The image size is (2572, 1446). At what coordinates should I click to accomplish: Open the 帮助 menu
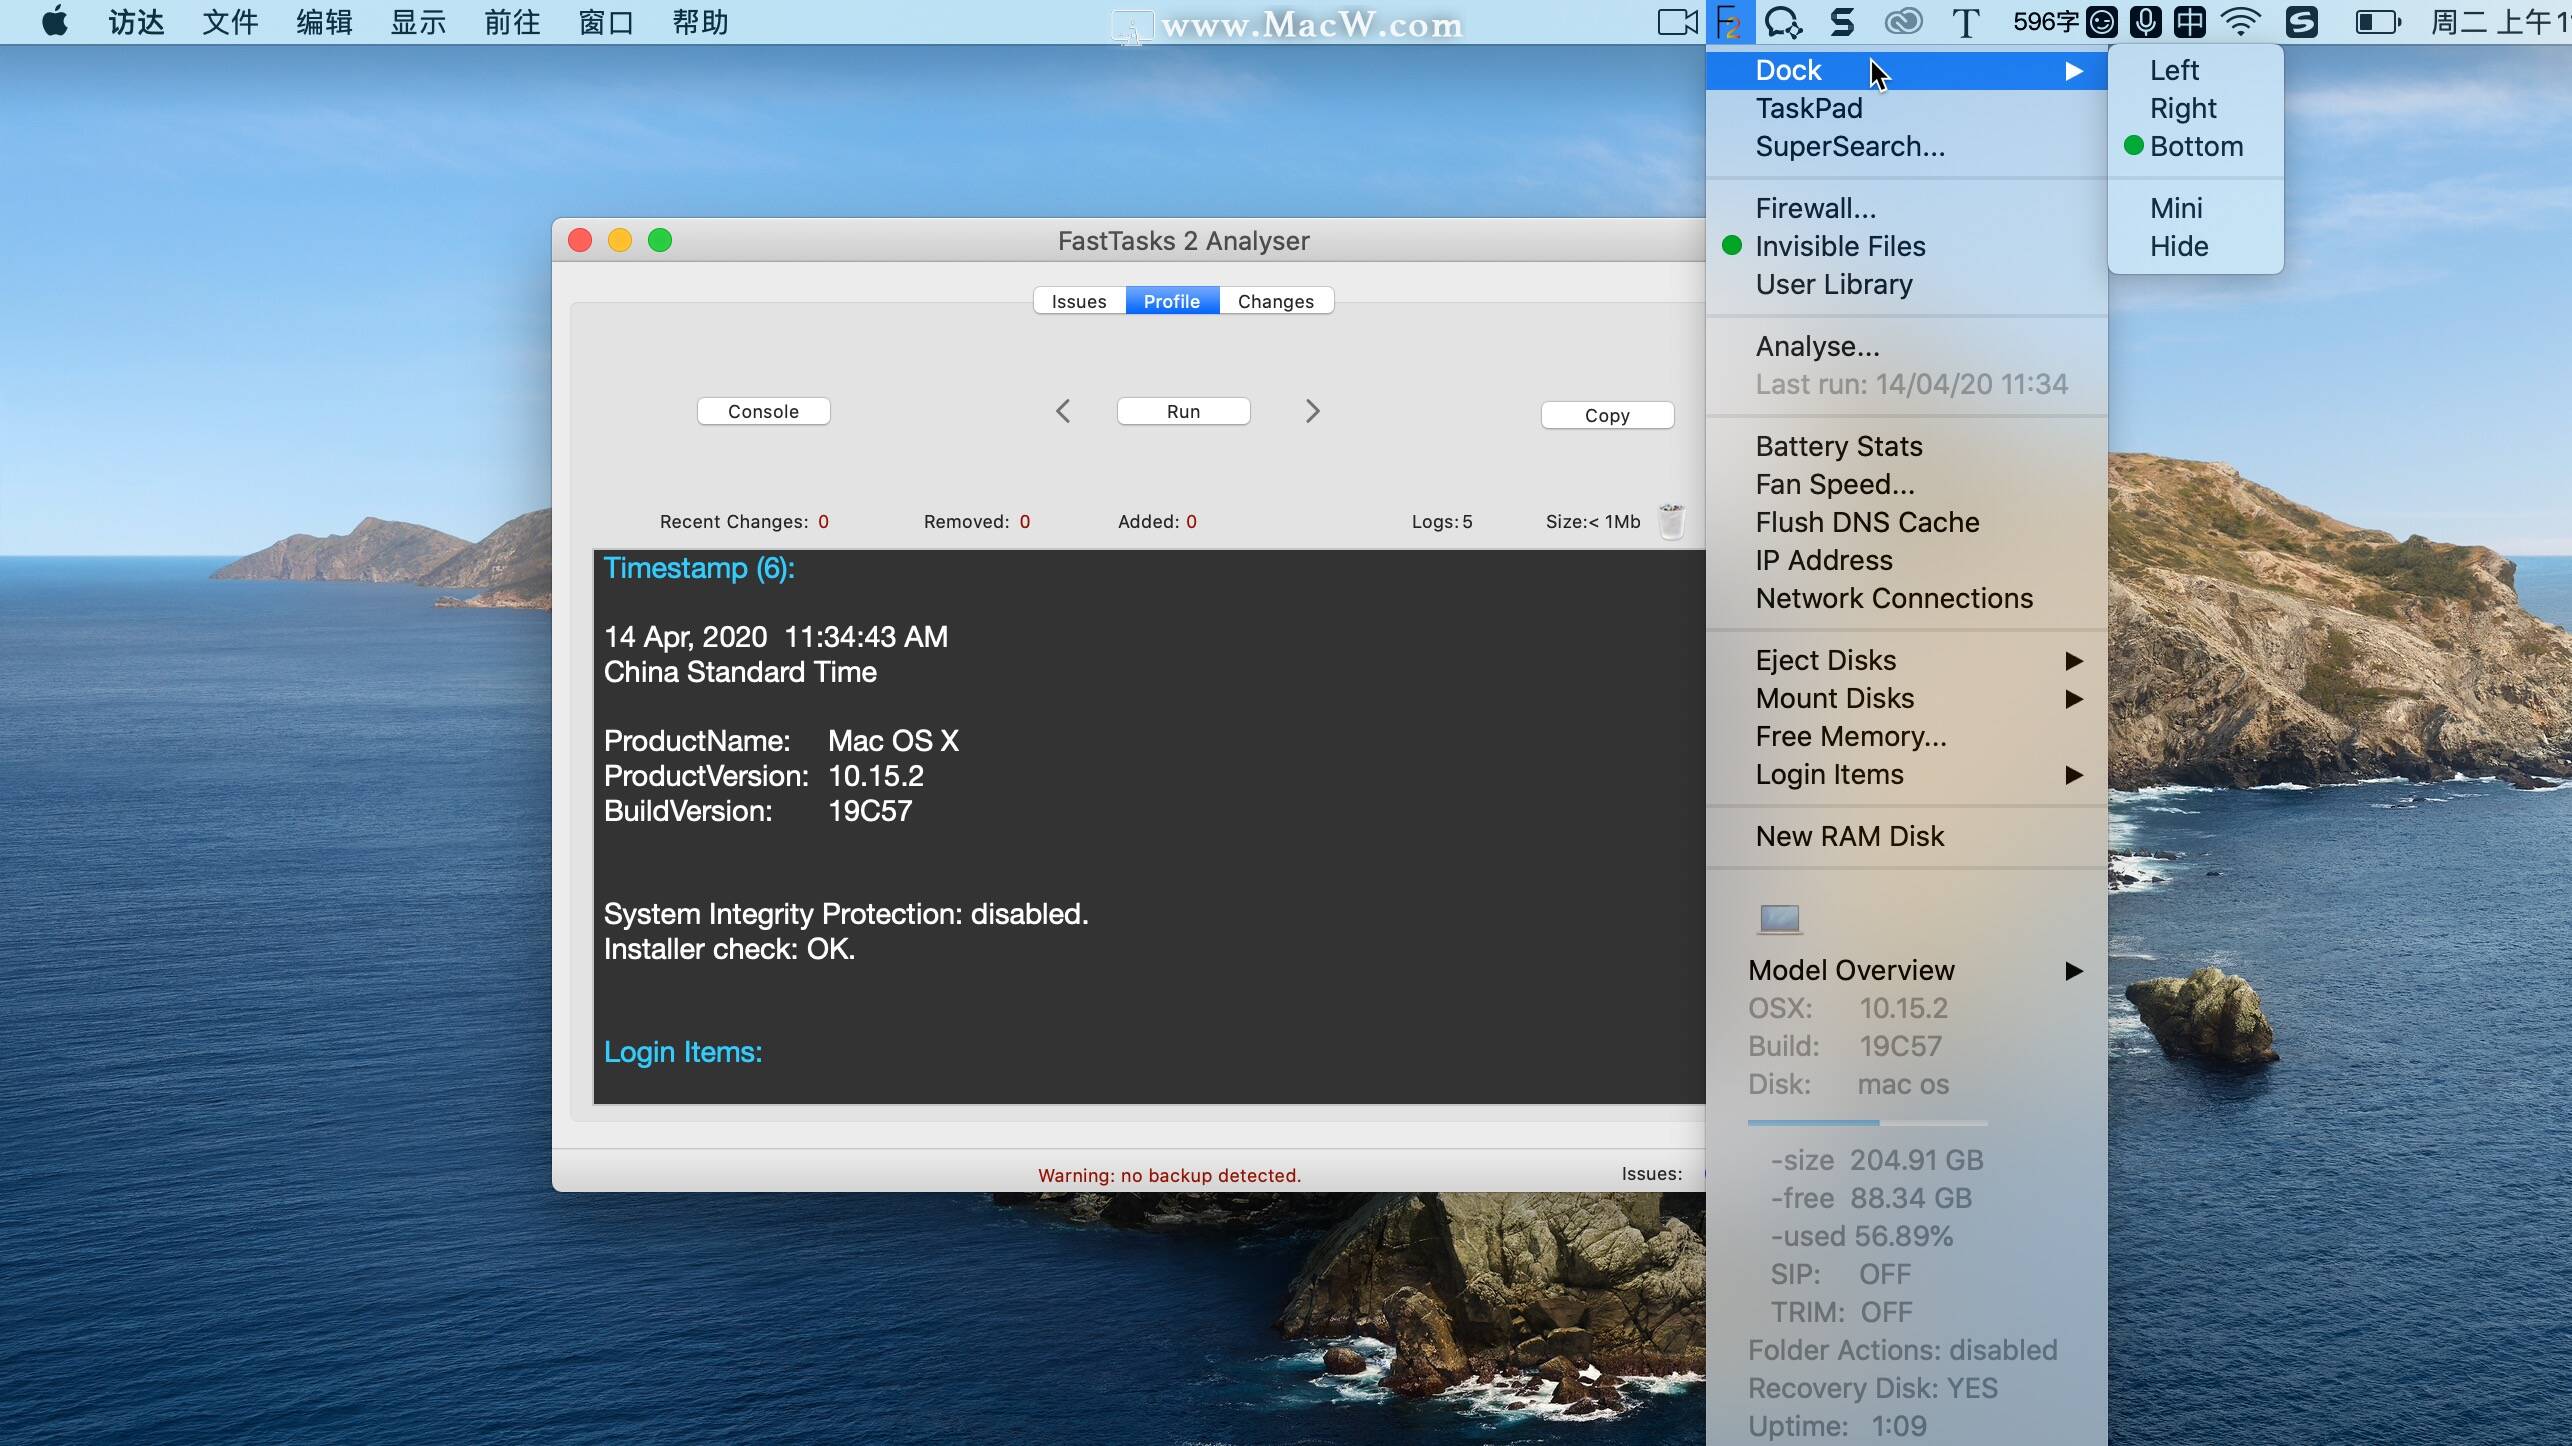(700, 22)
